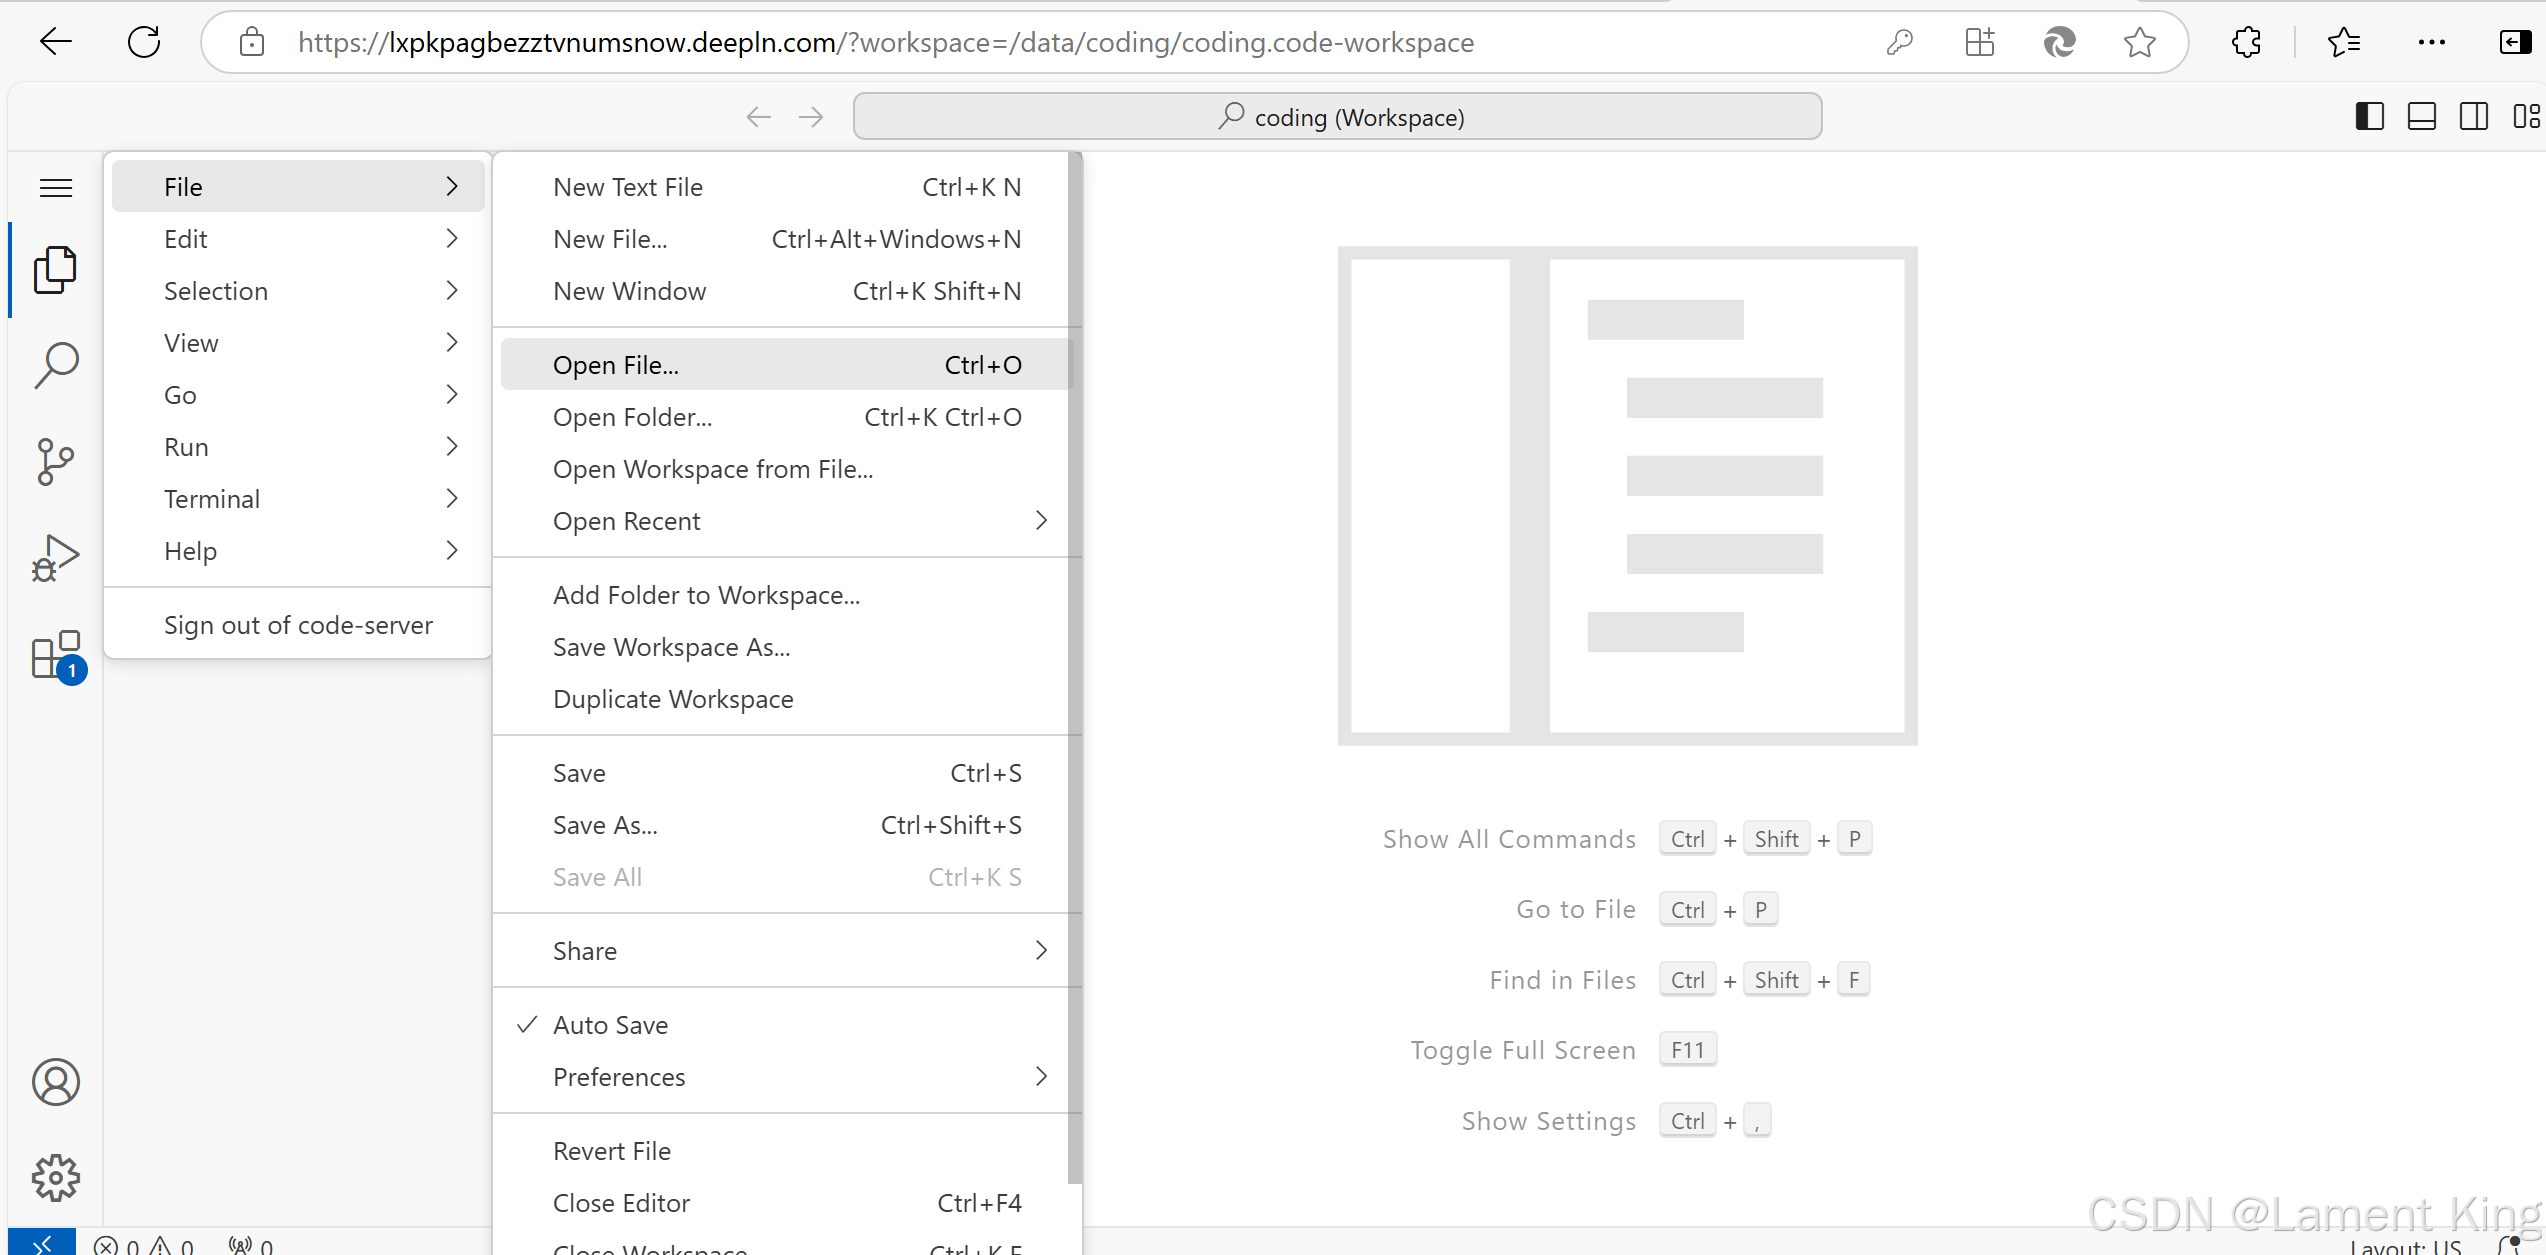2546x1255 pixels.
Task: Open the Search view icon
Action: 55,365
